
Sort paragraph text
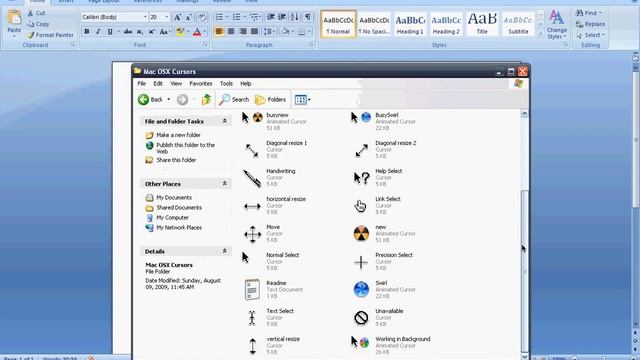point(295,17)
